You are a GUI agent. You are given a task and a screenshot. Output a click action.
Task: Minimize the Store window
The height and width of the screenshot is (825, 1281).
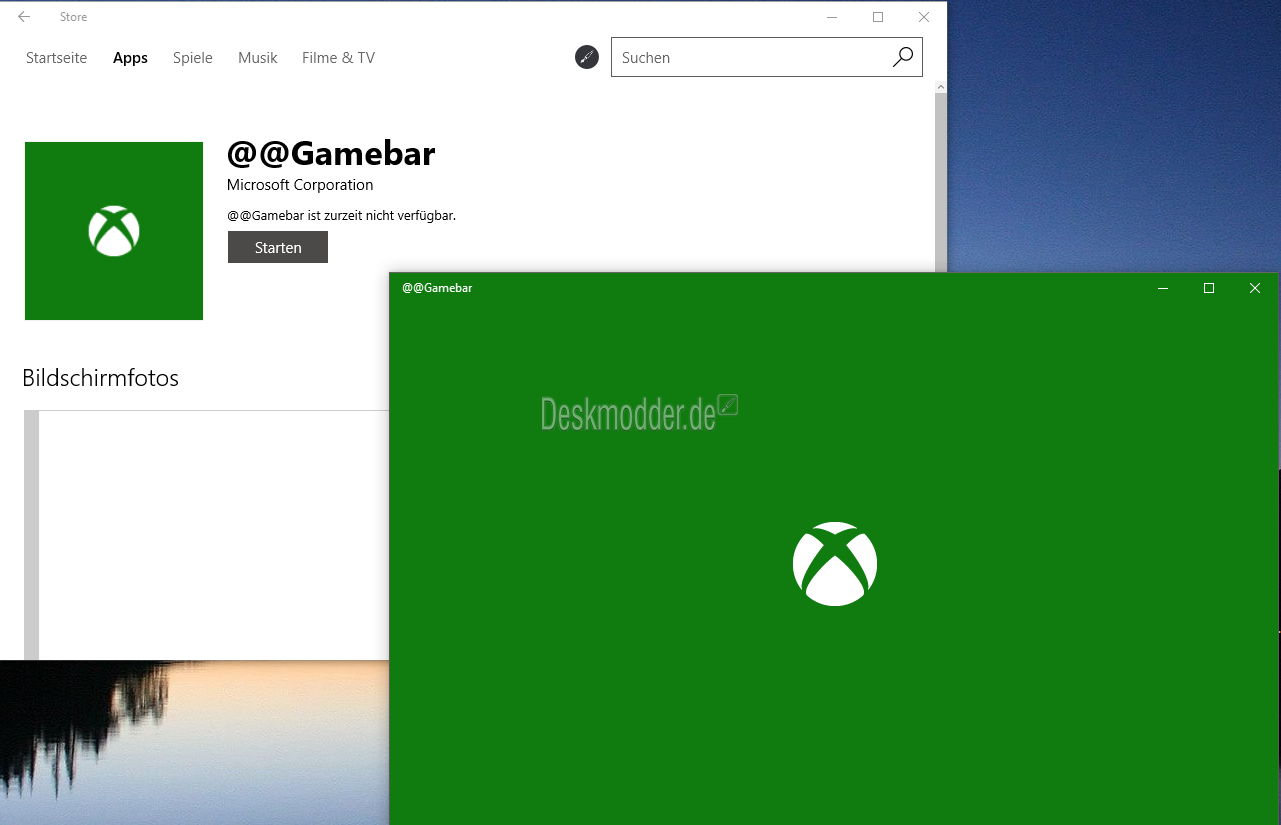[x=832, y=17]
